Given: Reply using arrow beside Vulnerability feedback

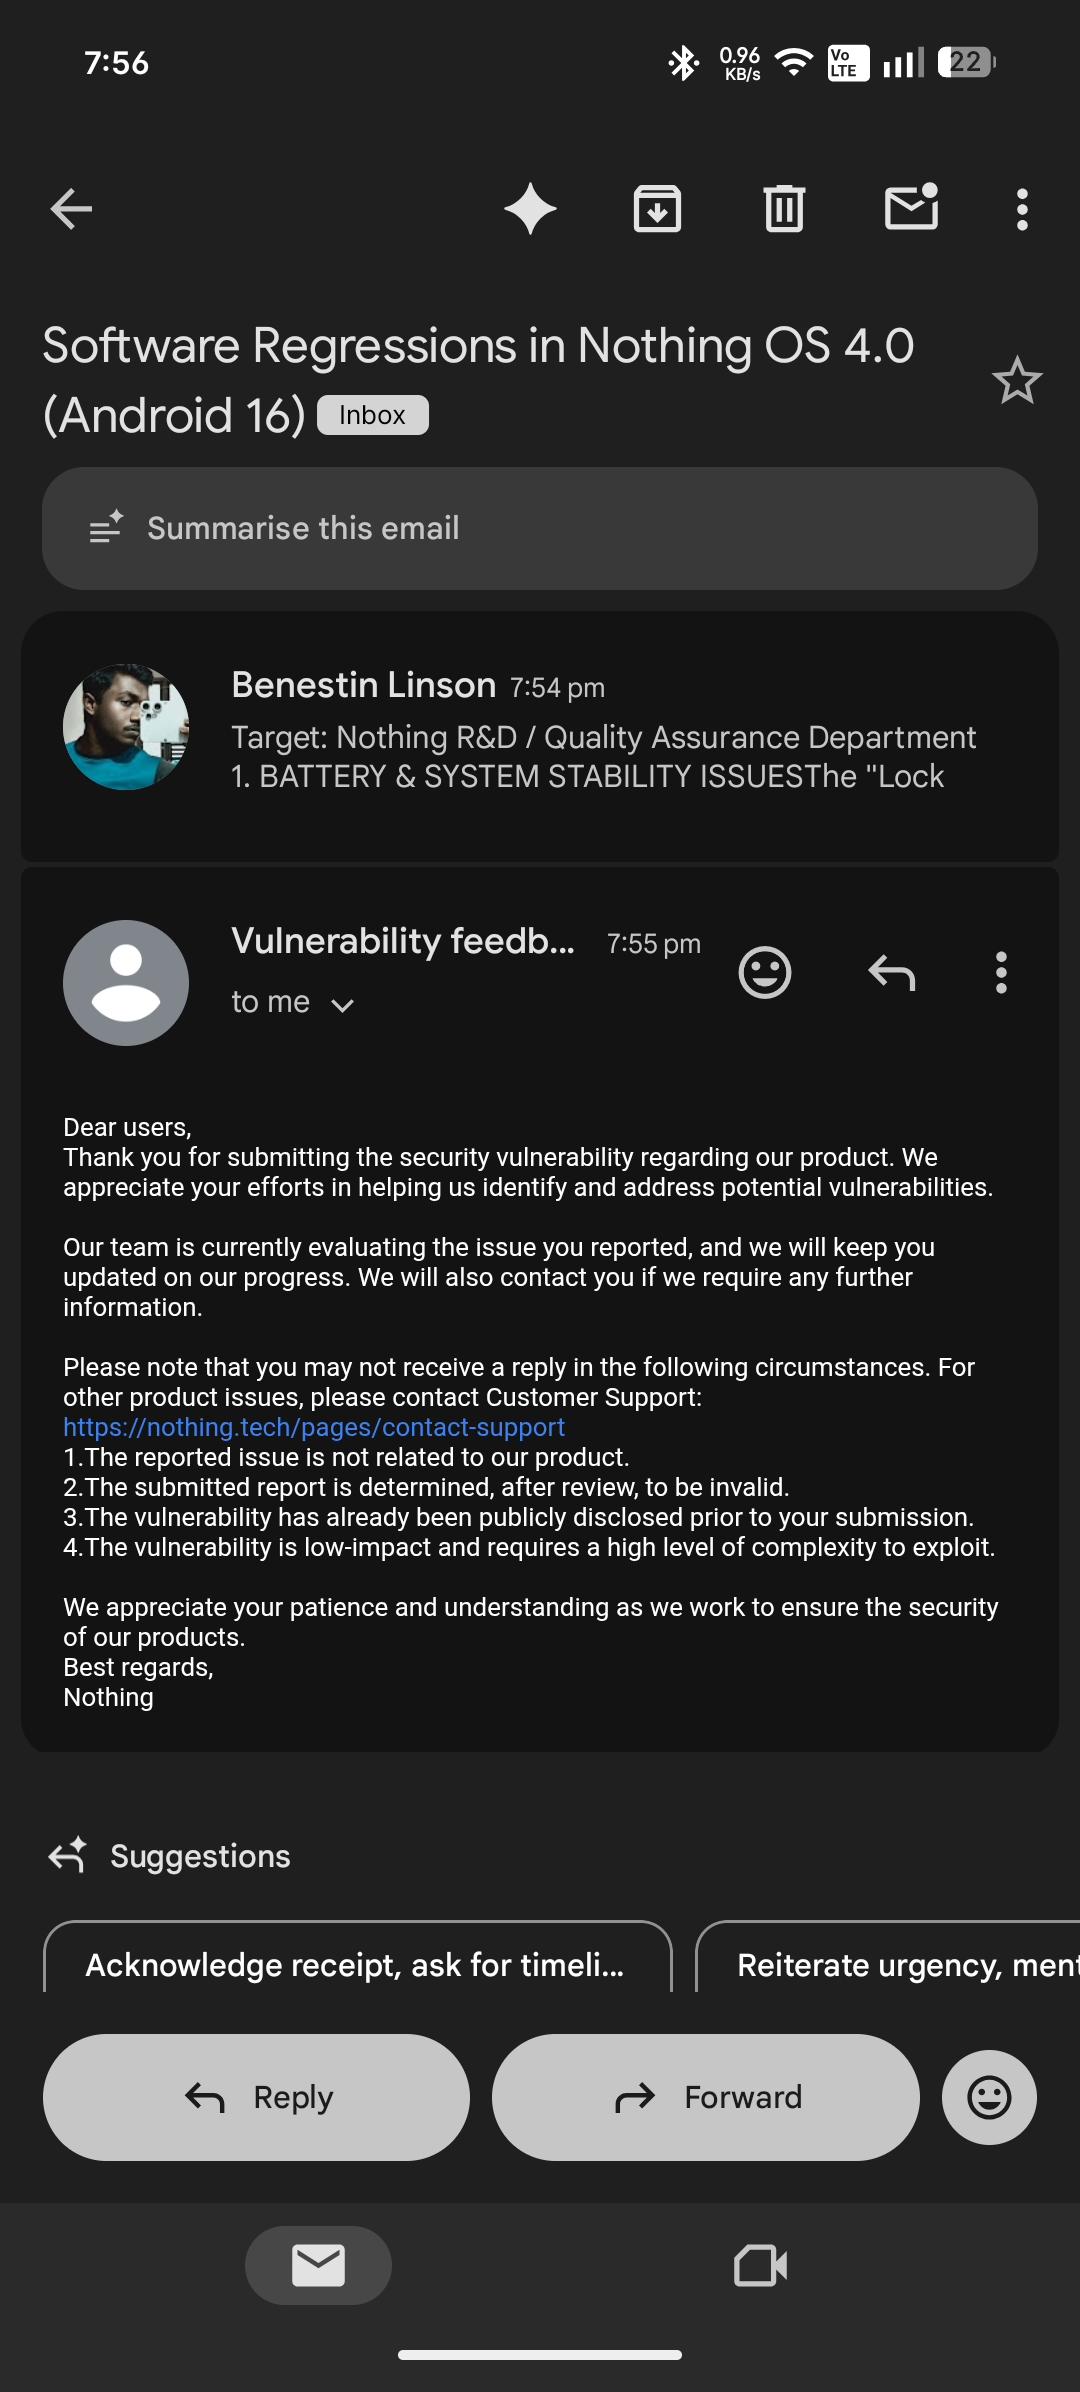Looking at the screenshot, I should click(891, 972).
